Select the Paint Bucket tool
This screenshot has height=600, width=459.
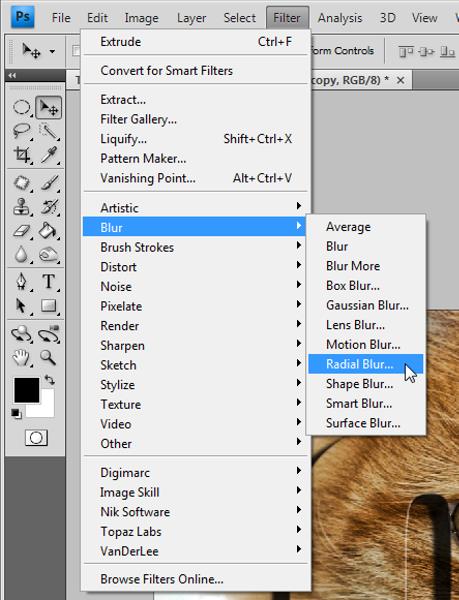49,231
